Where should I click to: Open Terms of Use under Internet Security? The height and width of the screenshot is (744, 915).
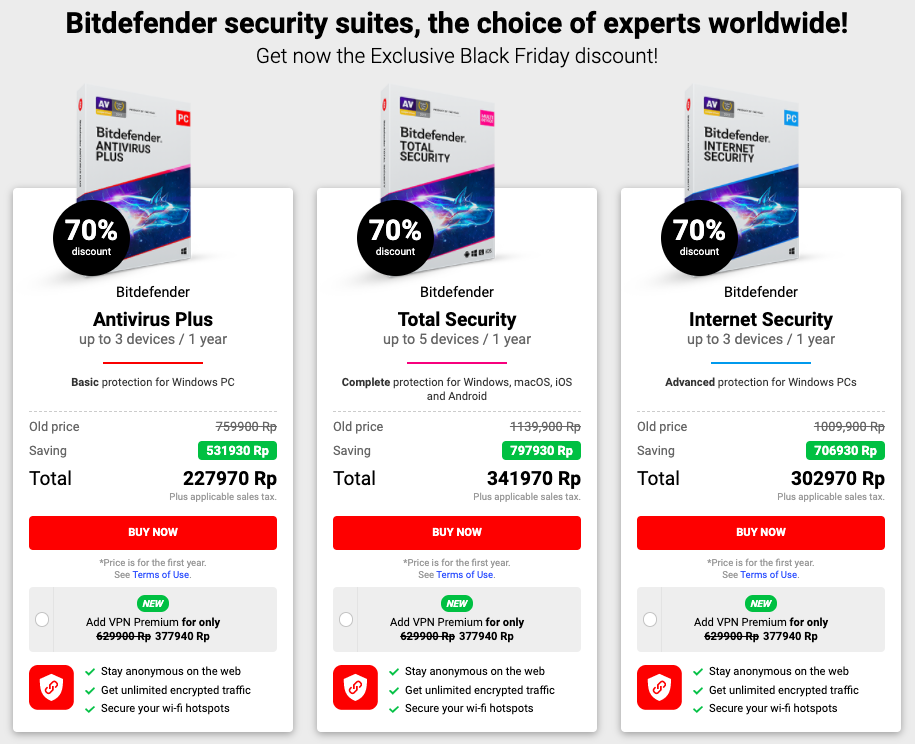coord(769,575)
